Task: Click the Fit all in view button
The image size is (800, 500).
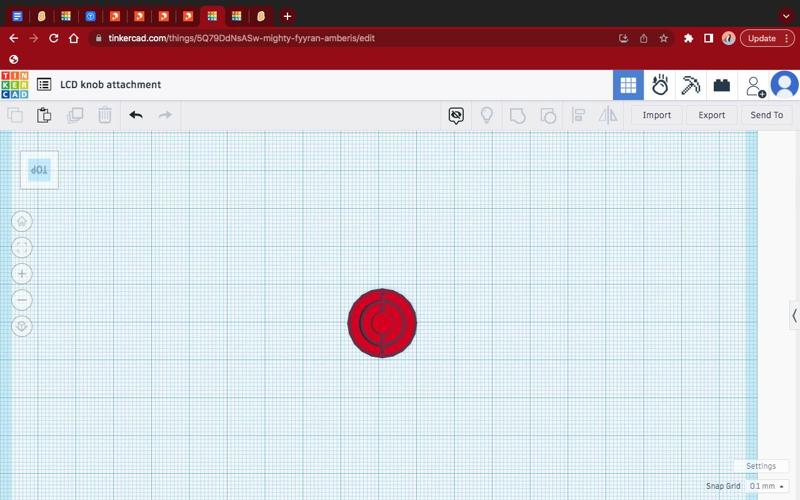Action: click(x=22, y=247)
